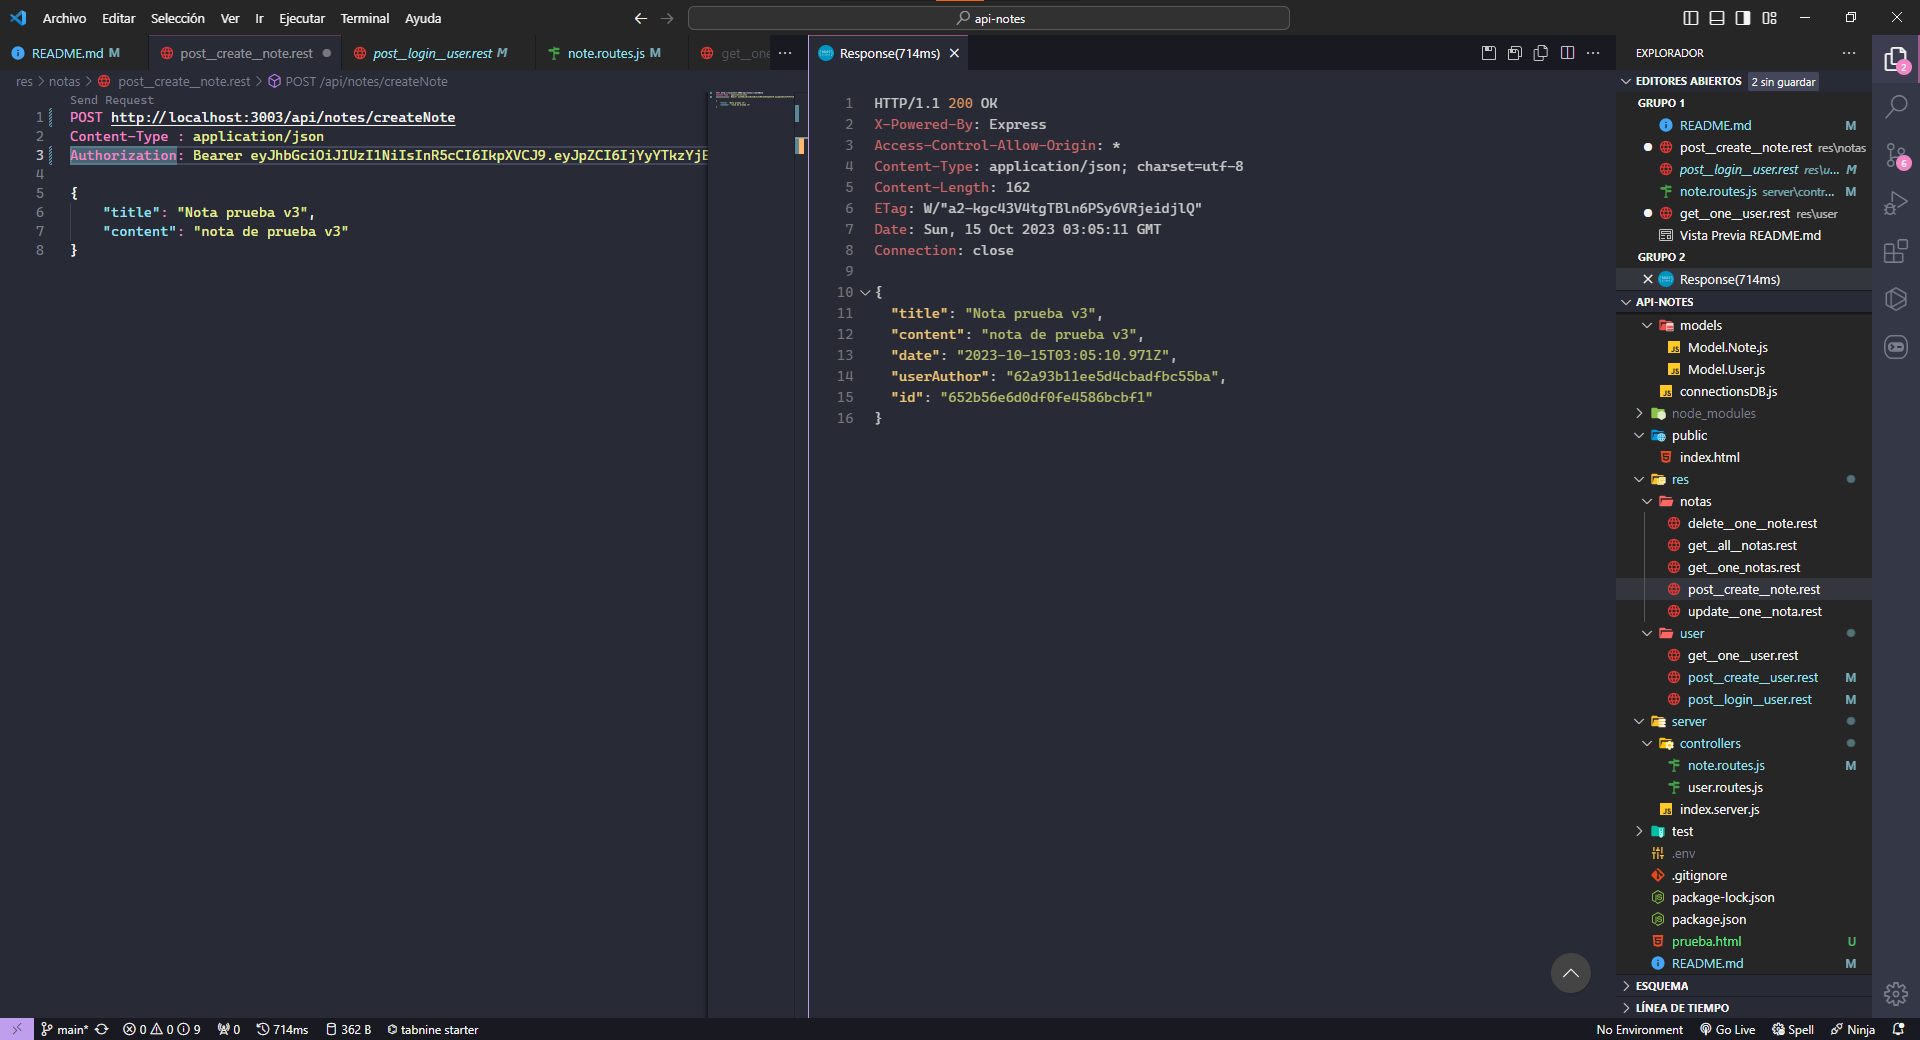Open the Run and Debug view
This screenshot has width=1920, height=1040.
pos(1895,203)
